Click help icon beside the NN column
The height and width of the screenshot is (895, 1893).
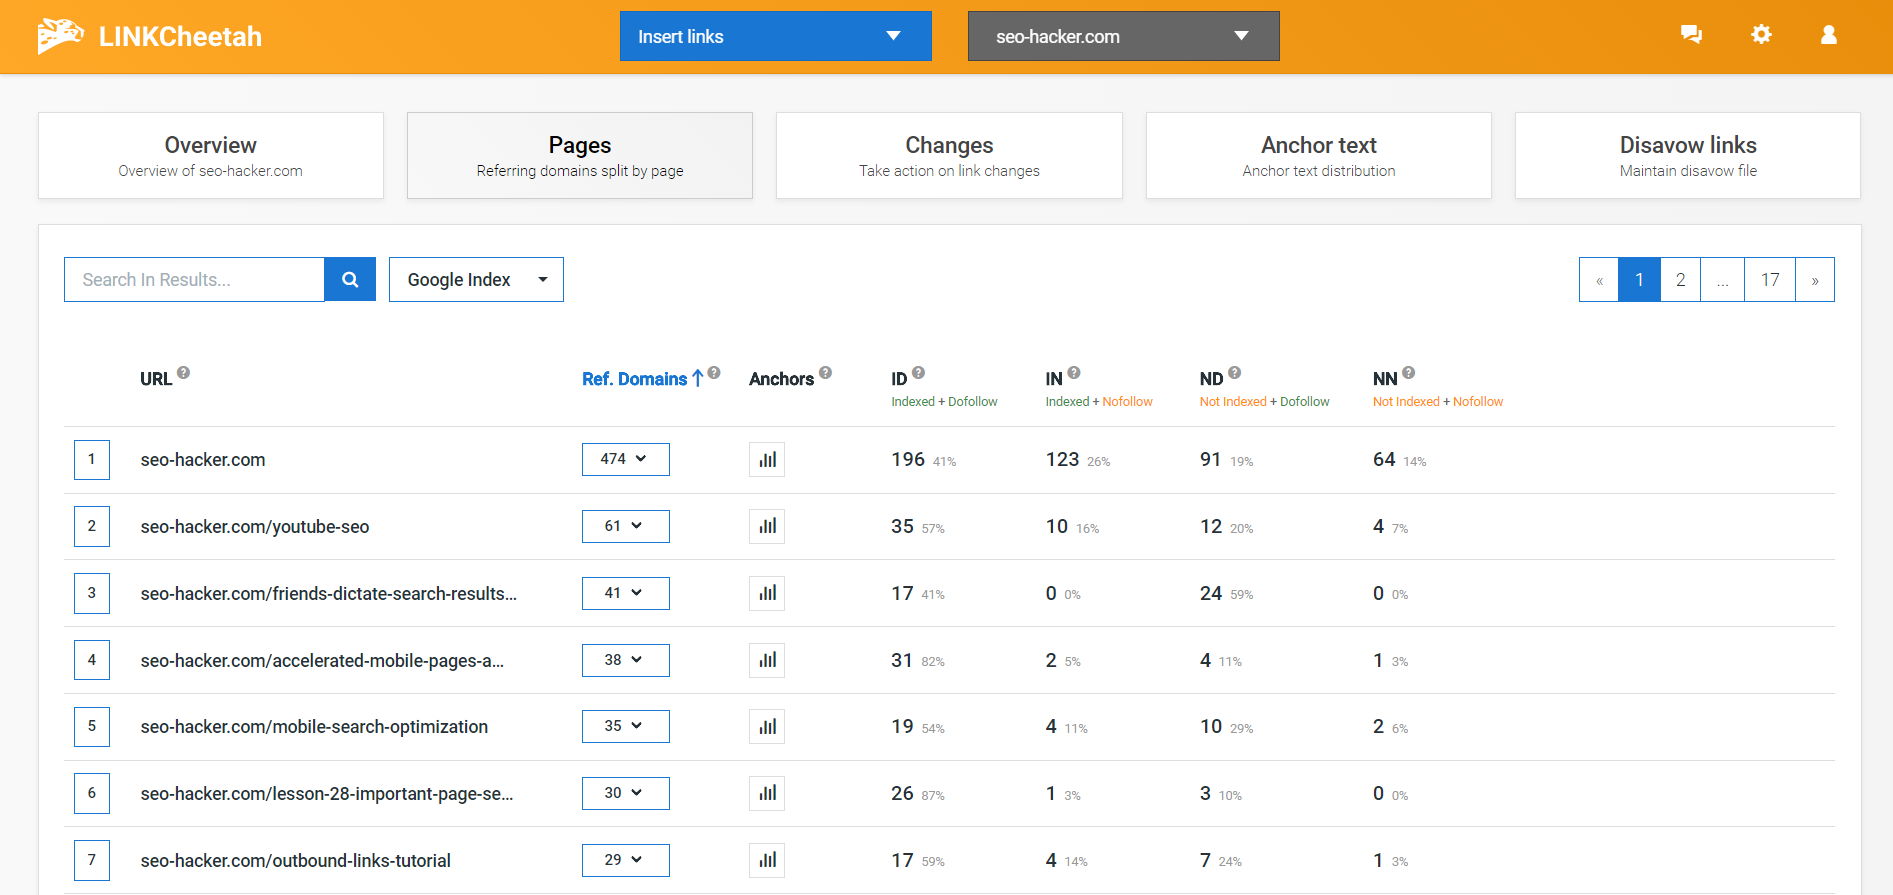[x=1408, y=373]
